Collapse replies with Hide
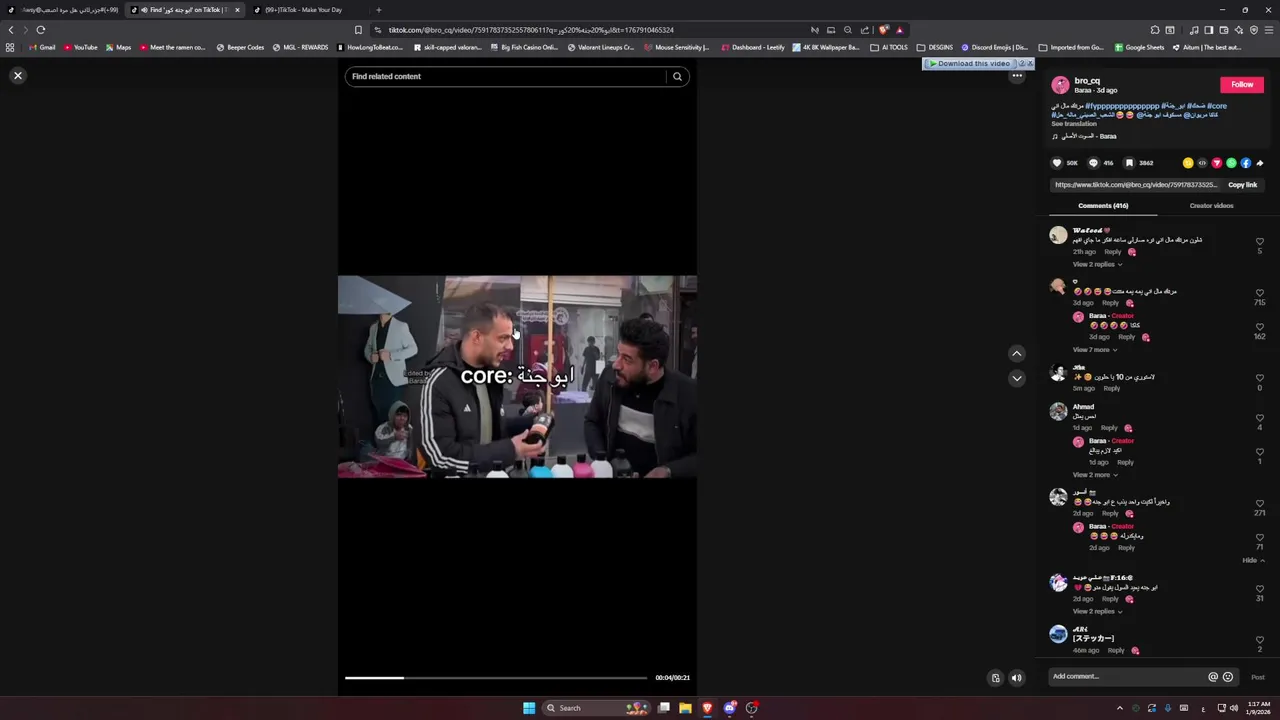 click(1253, 560)
